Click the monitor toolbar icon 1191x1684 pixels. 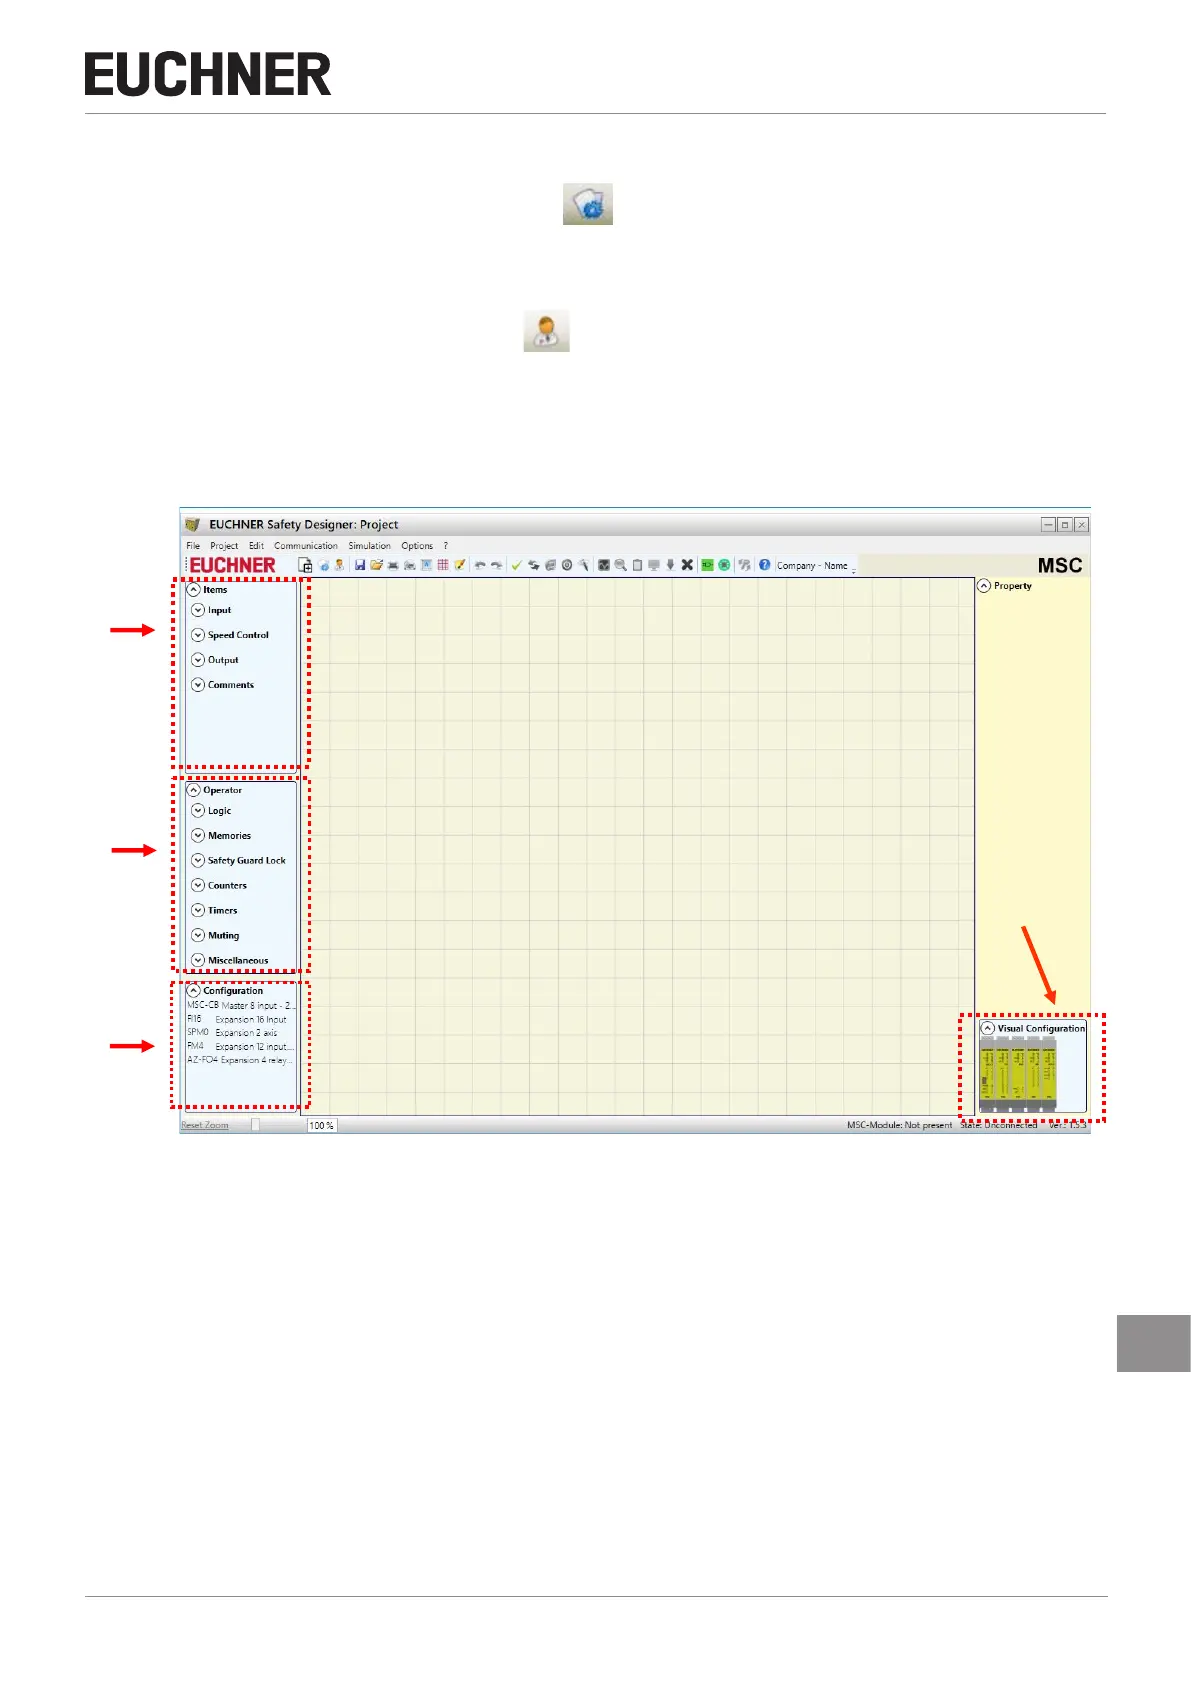pyautogui.click(x=653, y=565)
